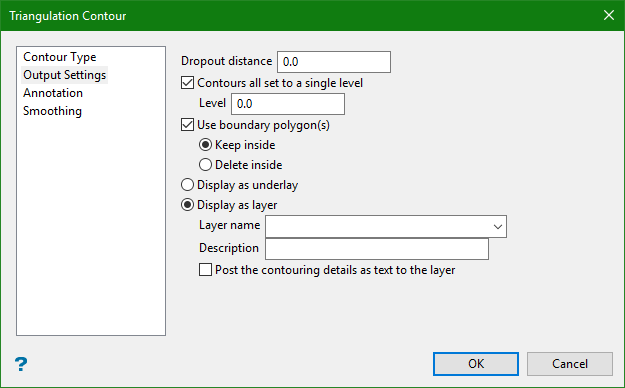
Task: Select Output Settings in the list
Action: (65, 75)
